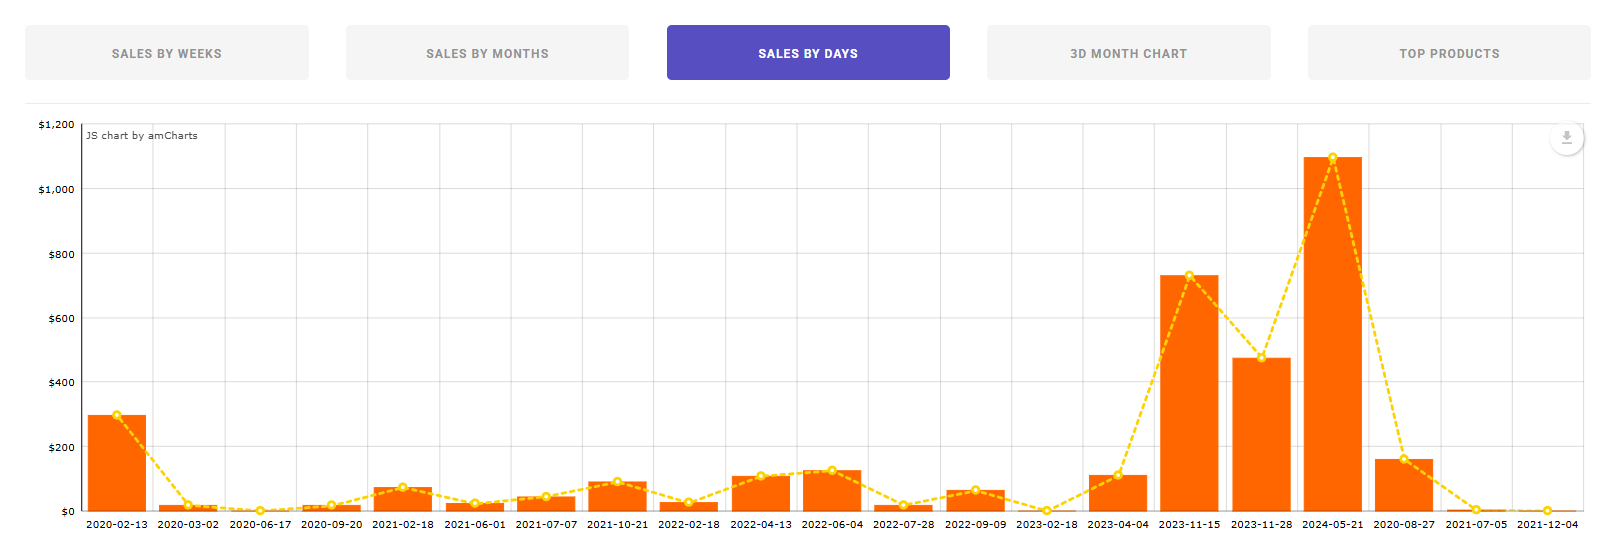Image resolution: width=1614 pixels, height=551 pixels.
Task: Click the yellow line point above 2021-10-21
Action: coord(618,482)
